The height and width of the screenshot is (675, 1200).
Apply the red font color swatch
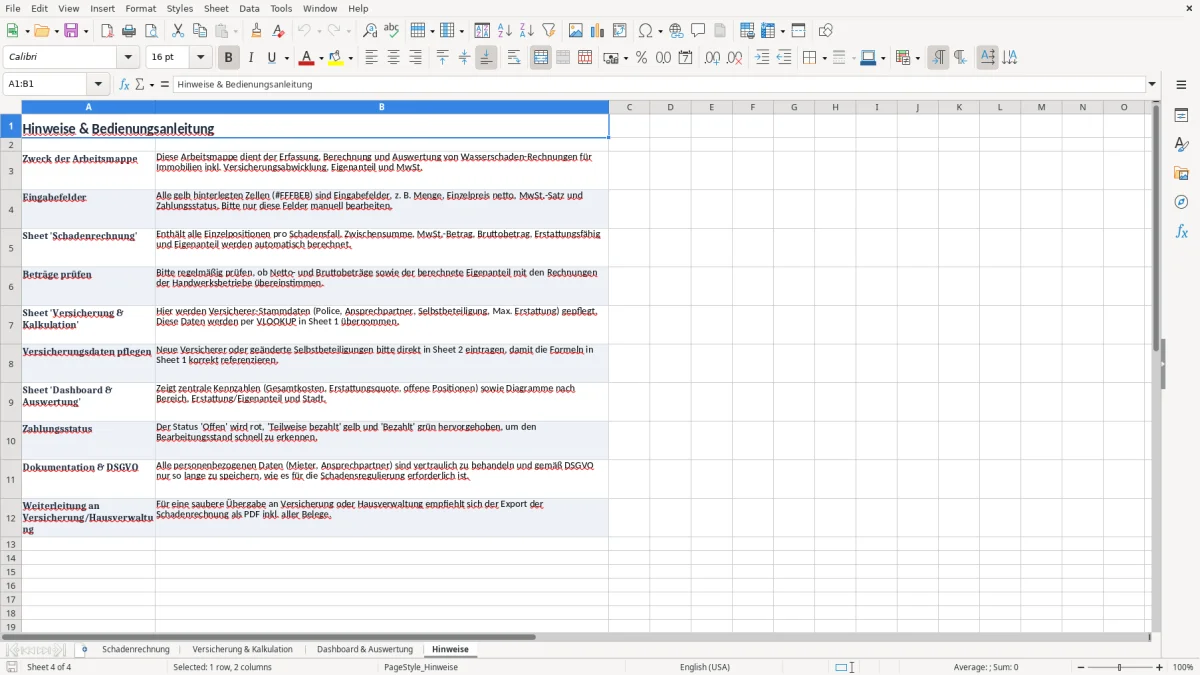tap(306, 58)
